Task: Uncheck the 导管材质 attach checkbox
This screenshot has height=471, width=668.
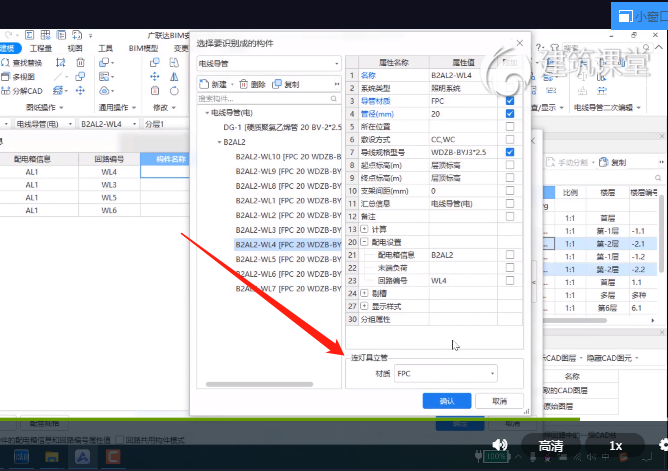Action: click(x=510, y=101)
